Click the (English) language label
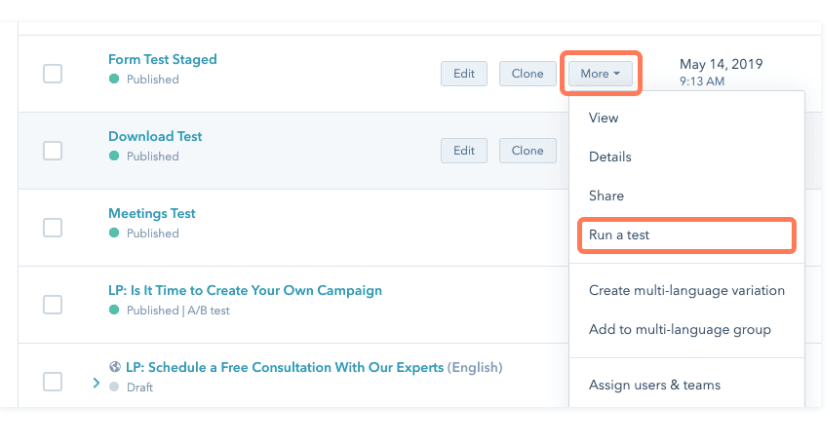Screen dimensions: 830x429 click(475, 368)
